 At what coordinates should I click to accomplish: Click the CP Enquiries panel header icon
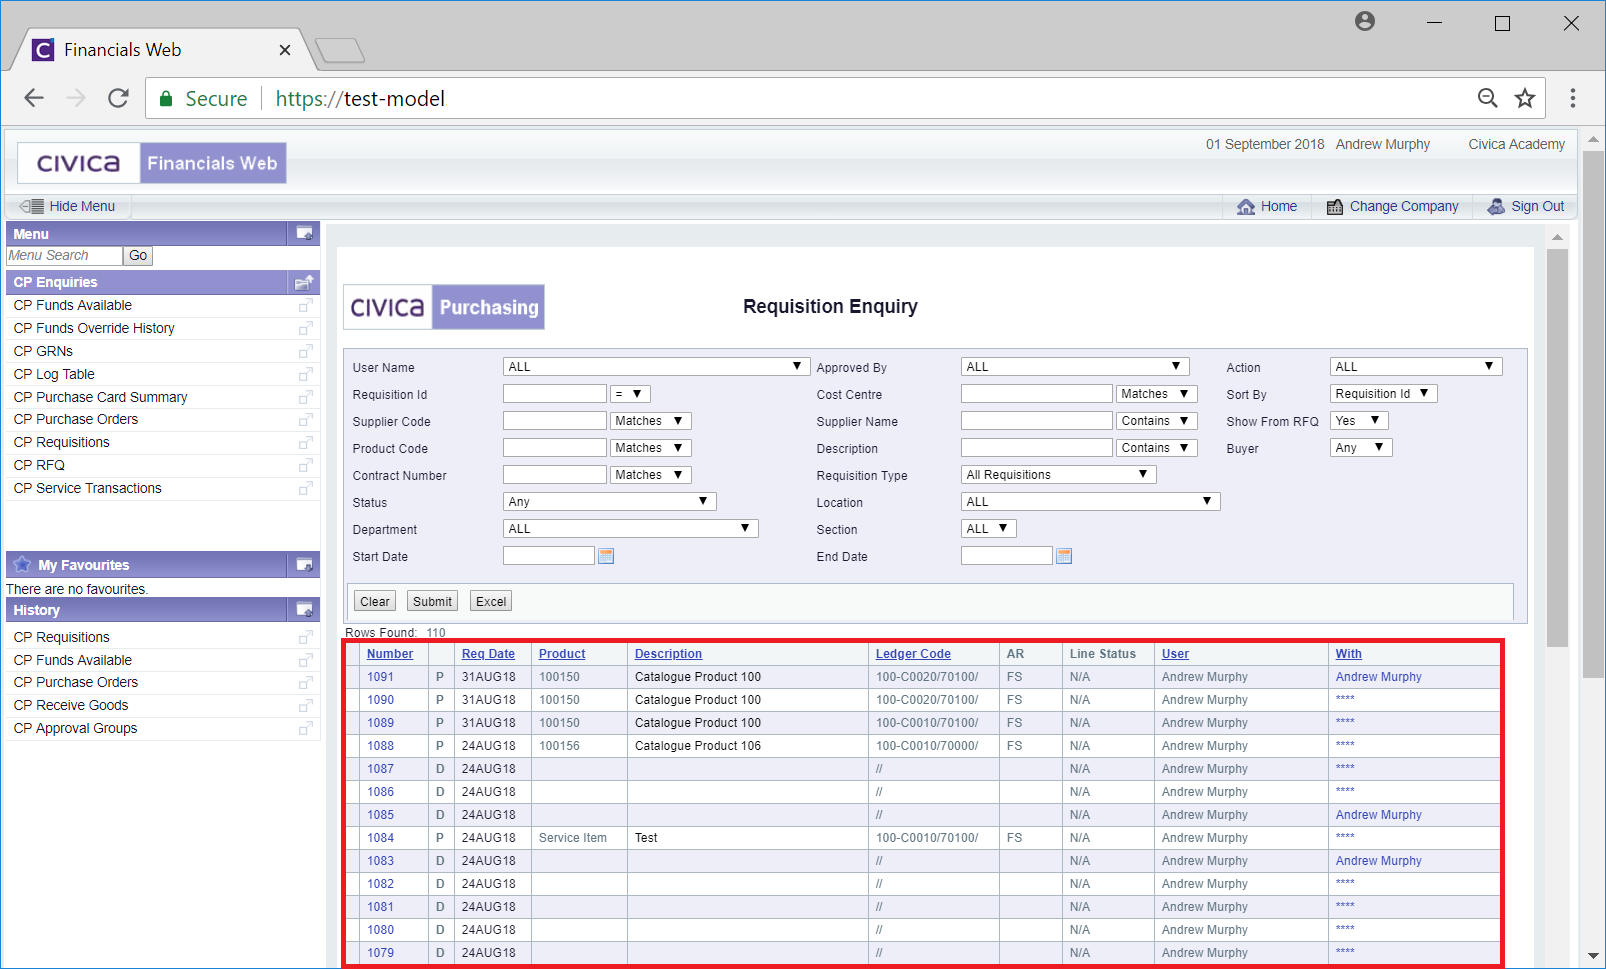coord(305,282)
